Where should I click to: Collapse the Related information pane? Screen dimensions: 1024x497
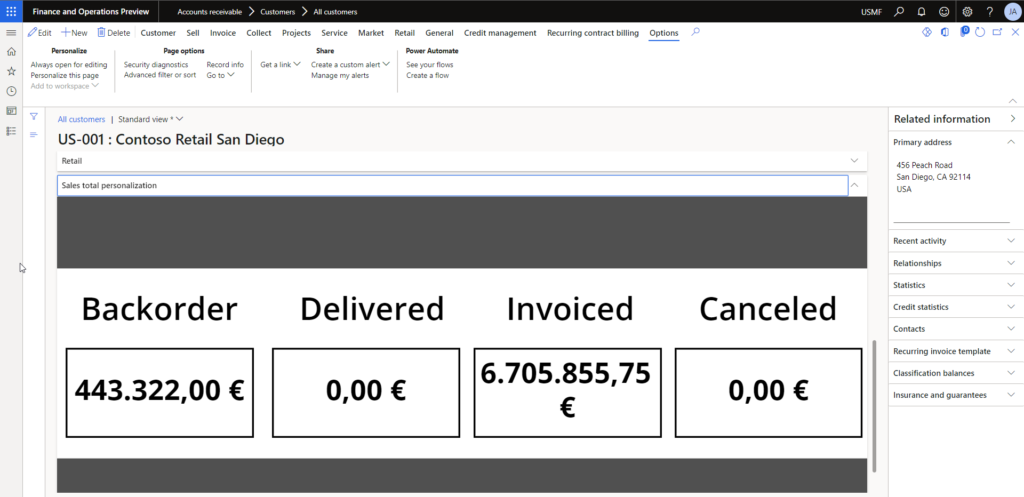[1013, 119]
